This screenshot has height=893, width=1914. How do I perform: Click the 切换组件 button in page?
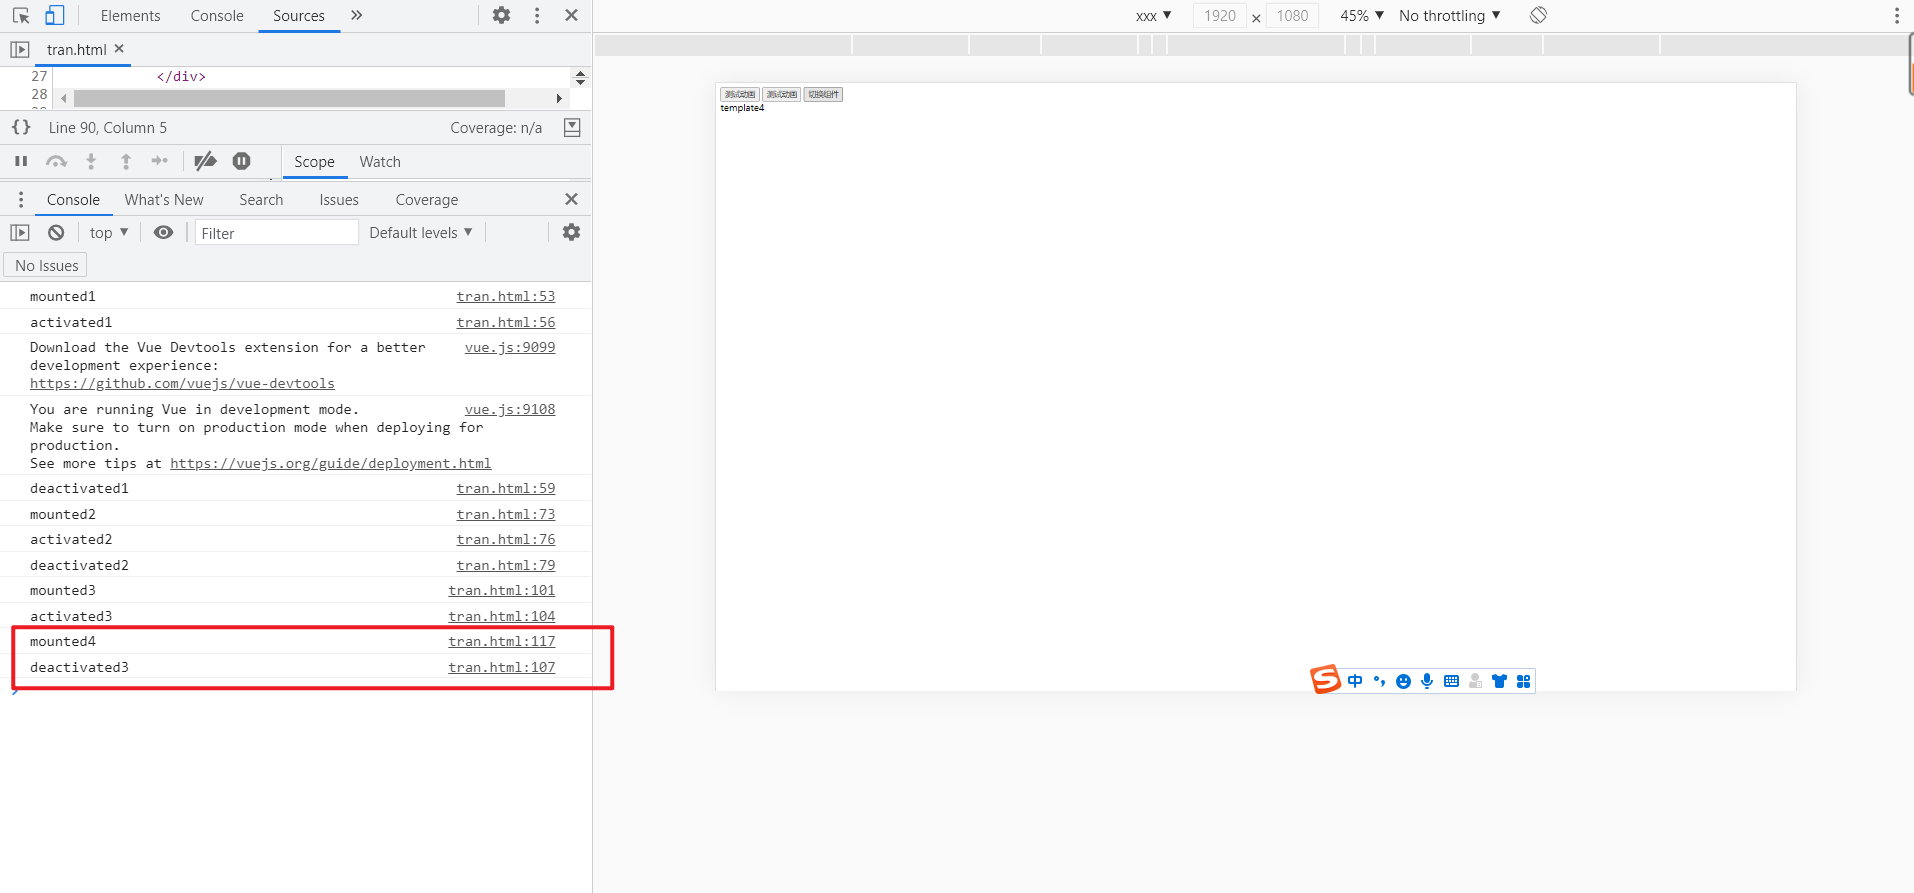(x=823, y=94)
